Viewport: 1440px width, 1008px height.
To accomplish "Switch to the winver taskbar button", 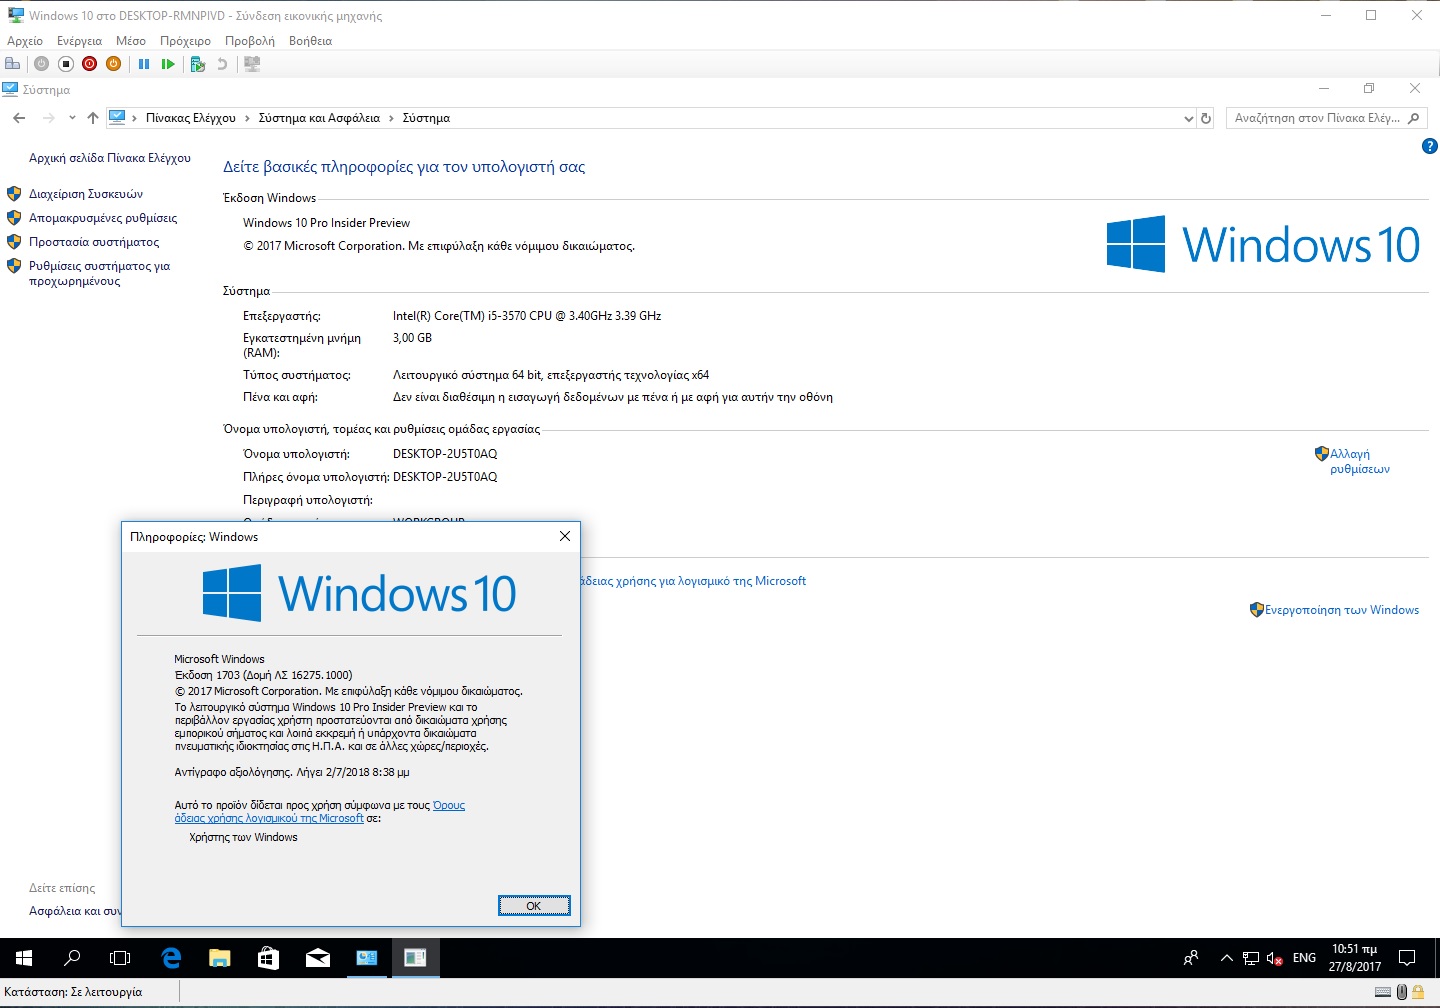I will click(415, 958).
